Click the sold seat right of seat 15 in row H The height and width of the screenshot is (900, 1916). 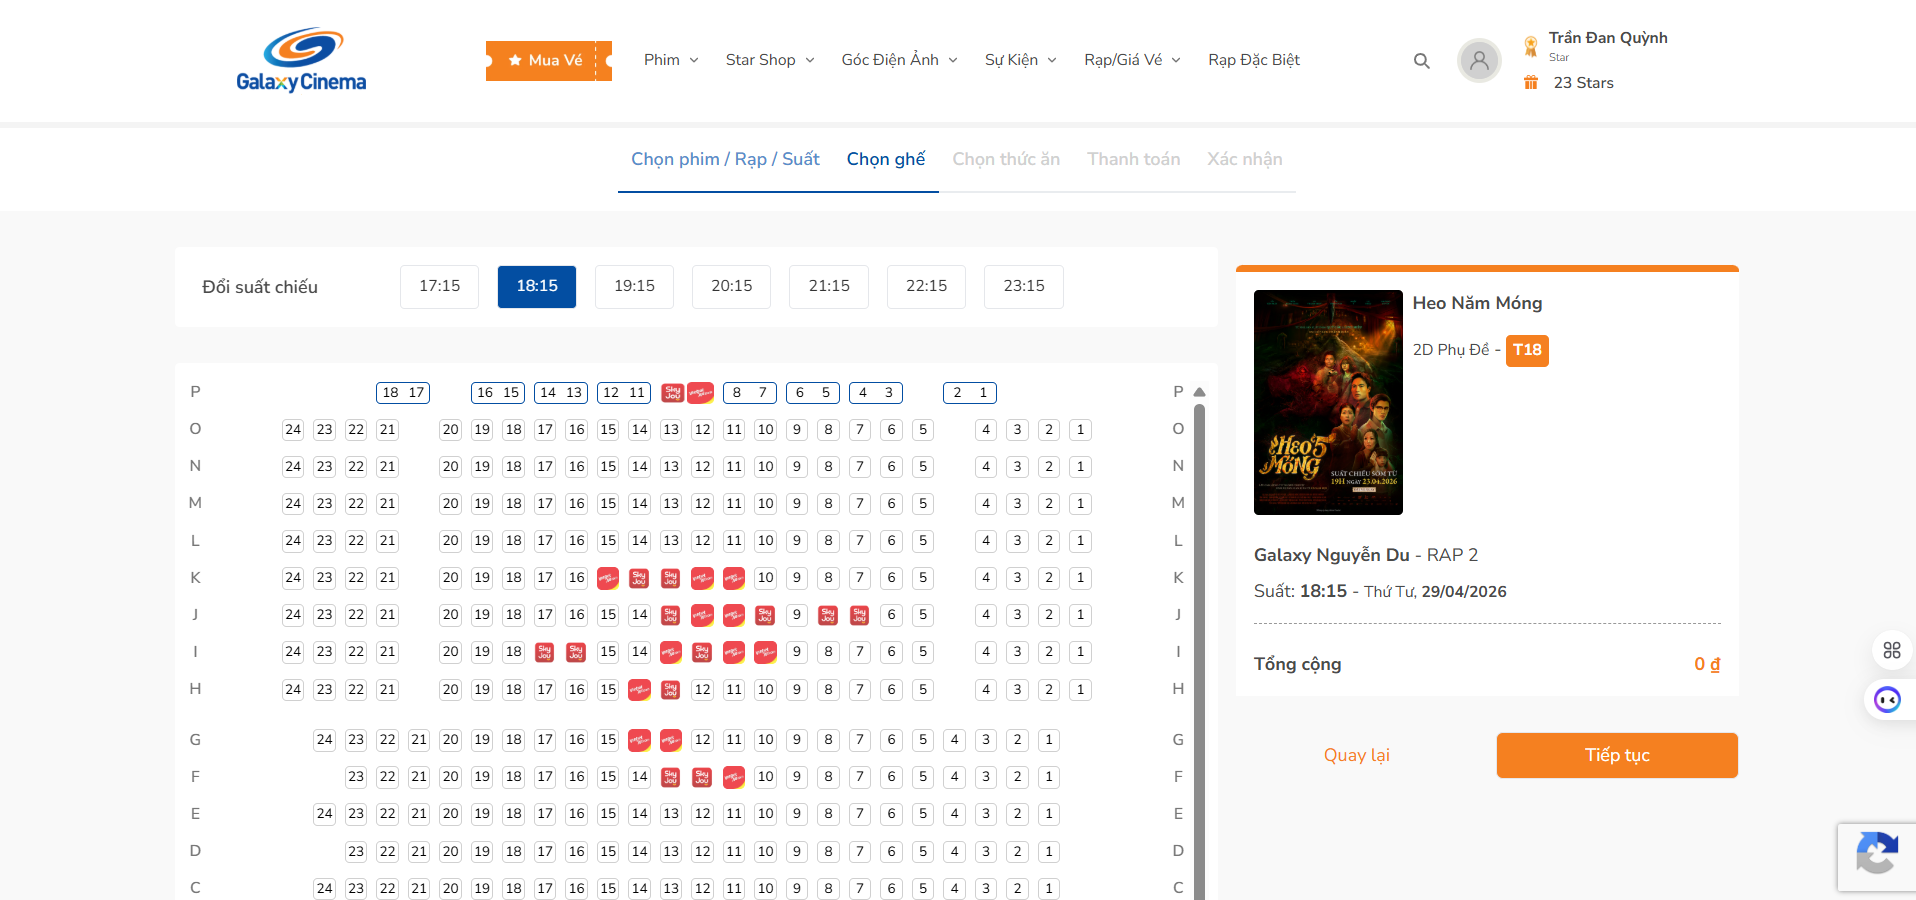click(640, 690)
